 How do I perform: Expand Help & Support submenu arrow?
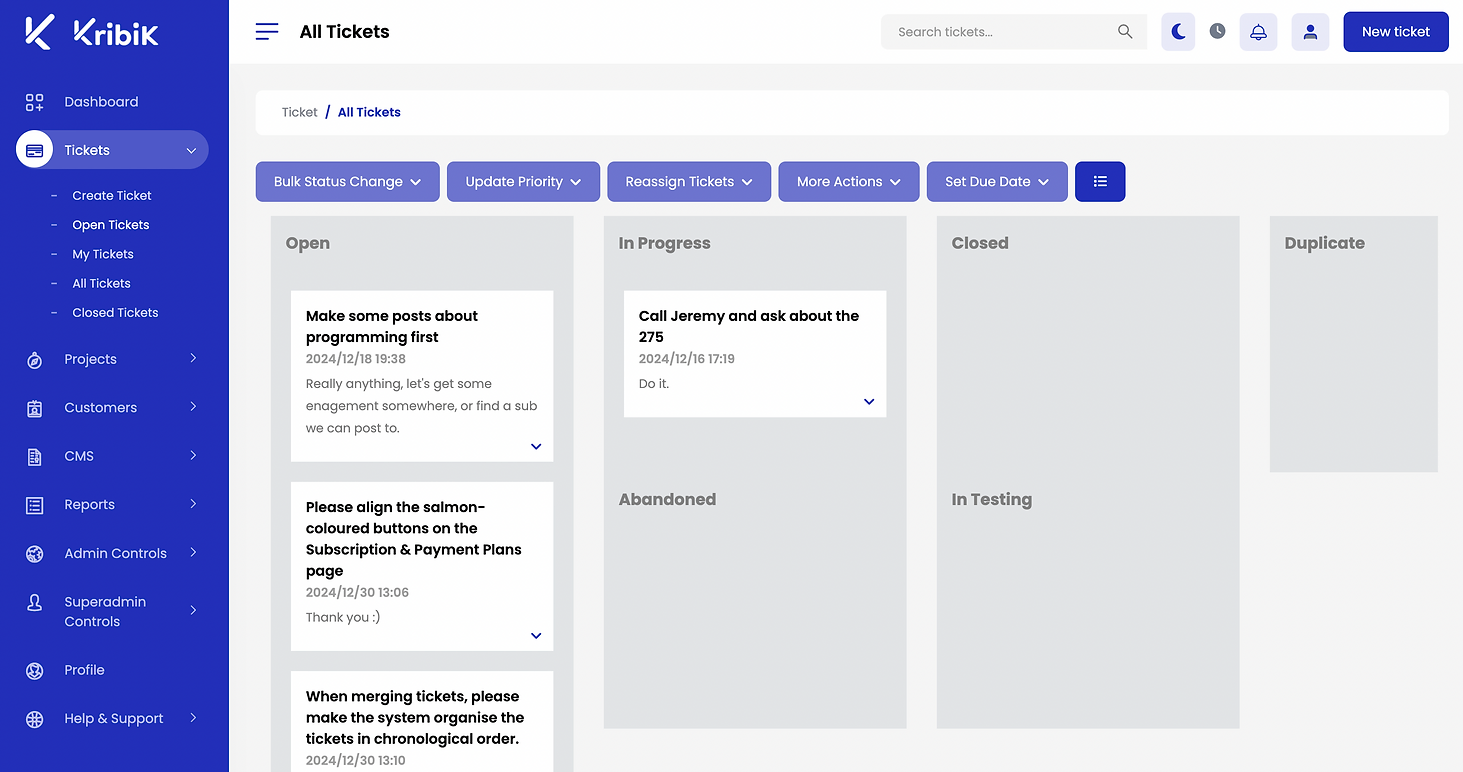pyautogui.click(x=193, y=717)
